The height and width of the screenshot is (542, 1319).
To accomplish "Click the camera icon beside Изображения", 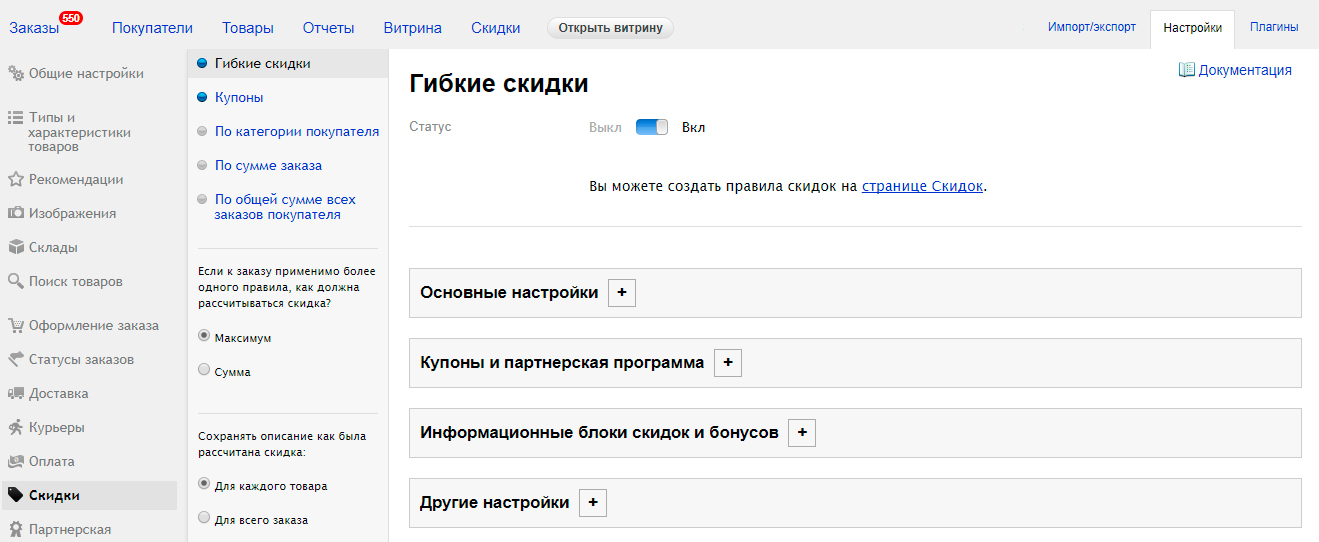I will [16, 214].
